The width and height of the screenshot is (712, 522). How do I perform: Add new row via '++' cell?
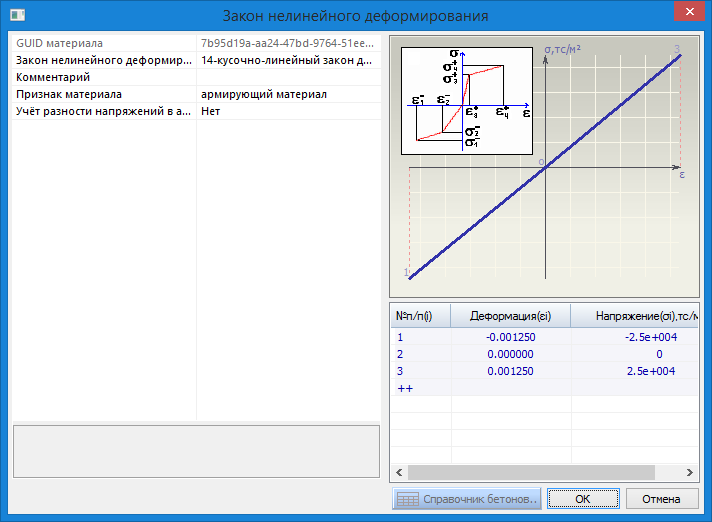(405, 388)
